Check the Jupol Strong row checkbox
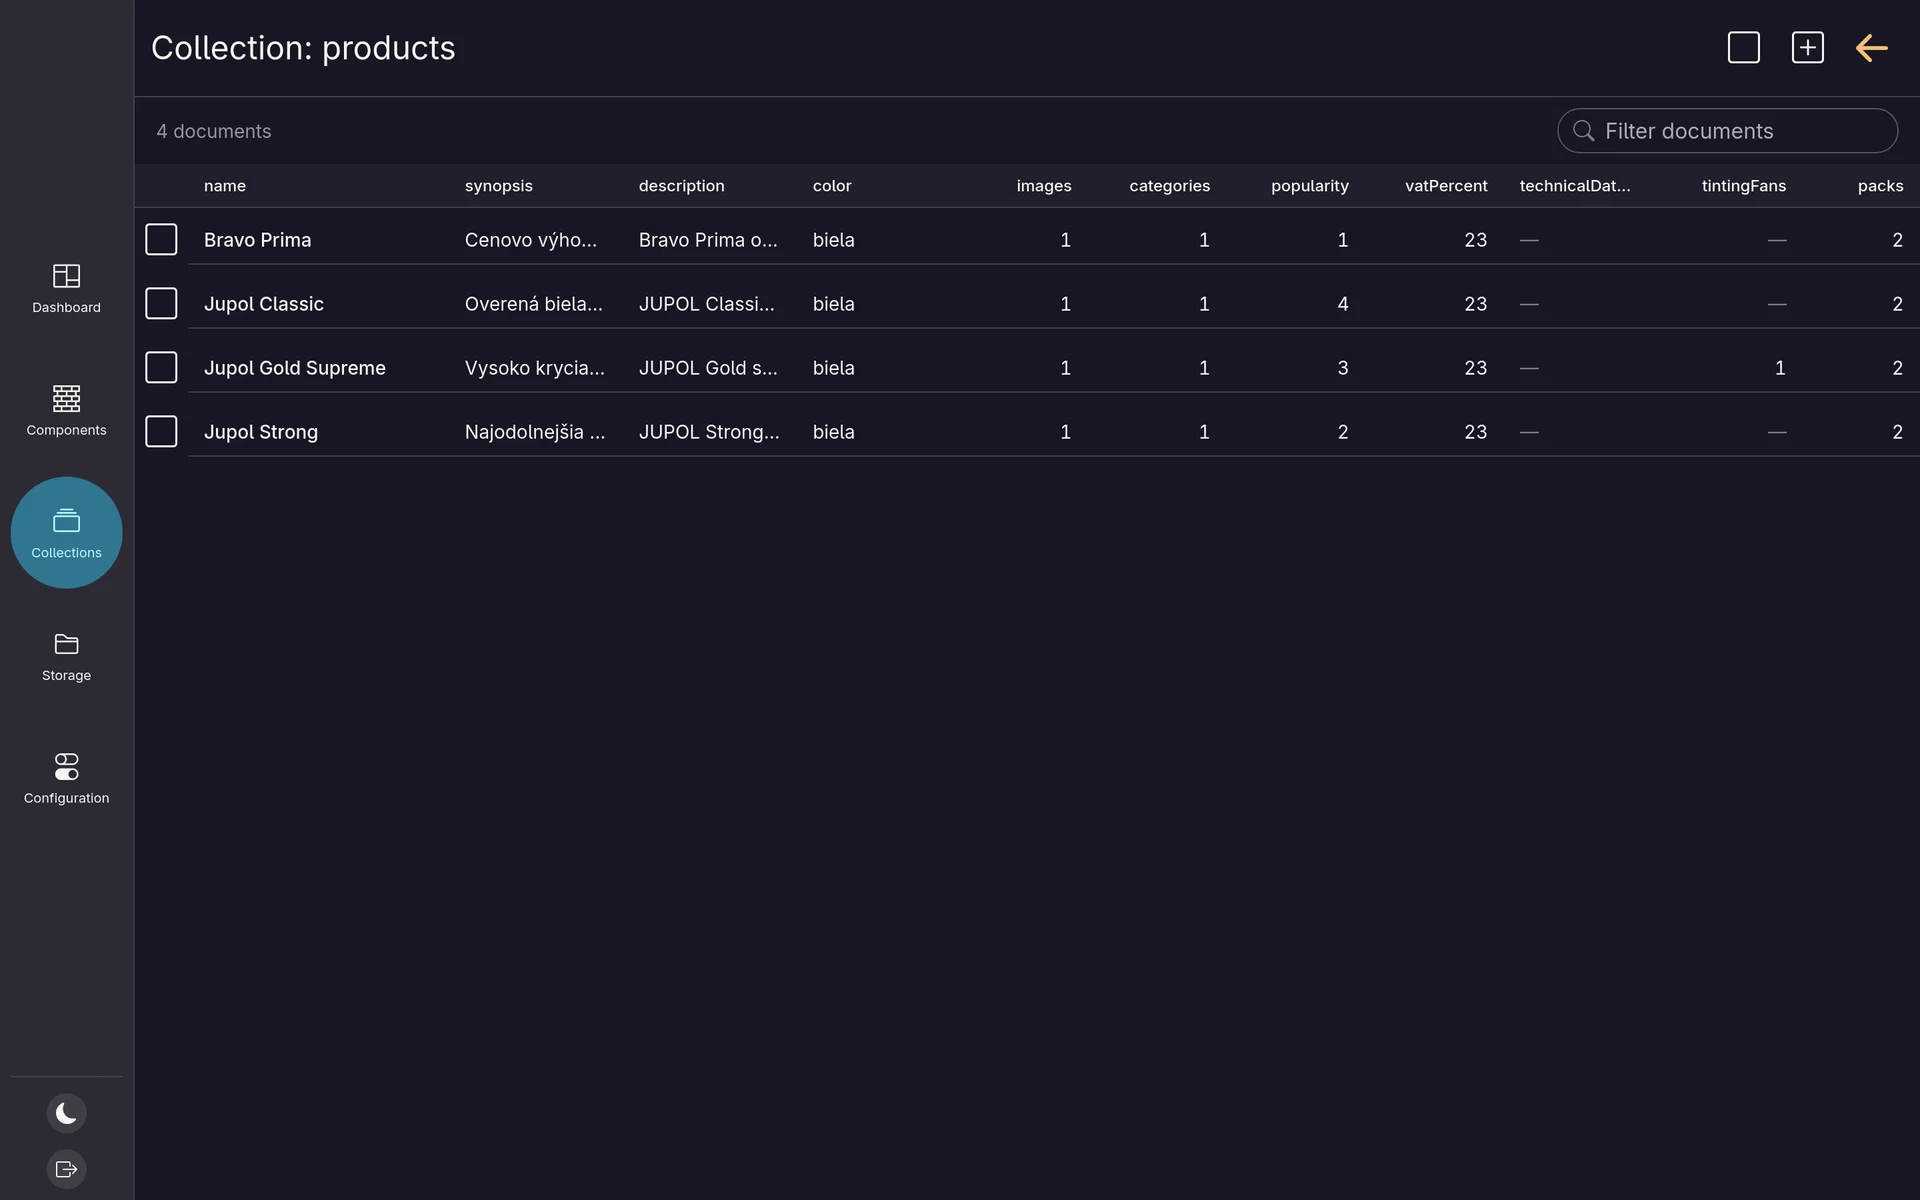 [x=161, y=432]
